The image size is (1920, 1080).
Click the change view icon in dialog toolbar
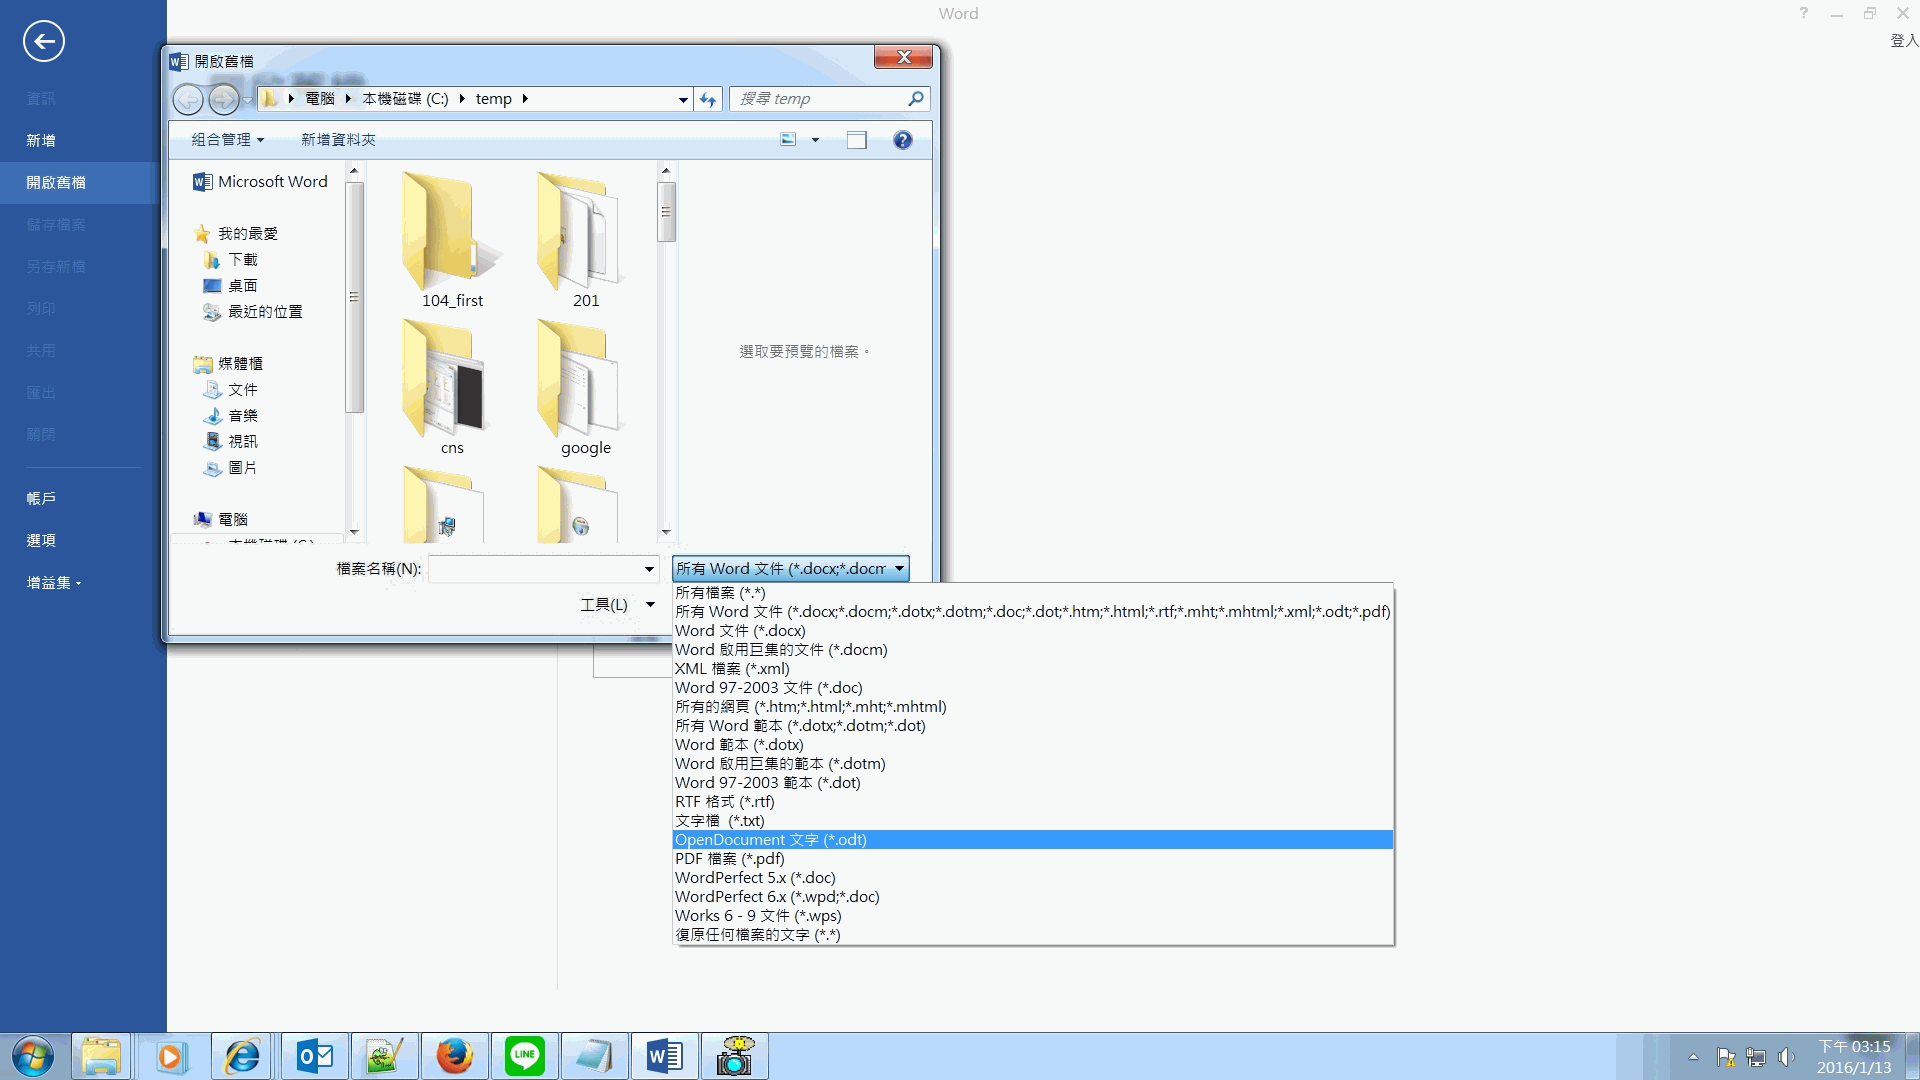(788, 140)
